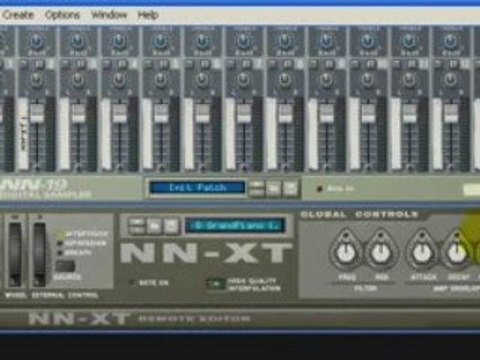Click the channel 8 pan knob

click(285, 79)
